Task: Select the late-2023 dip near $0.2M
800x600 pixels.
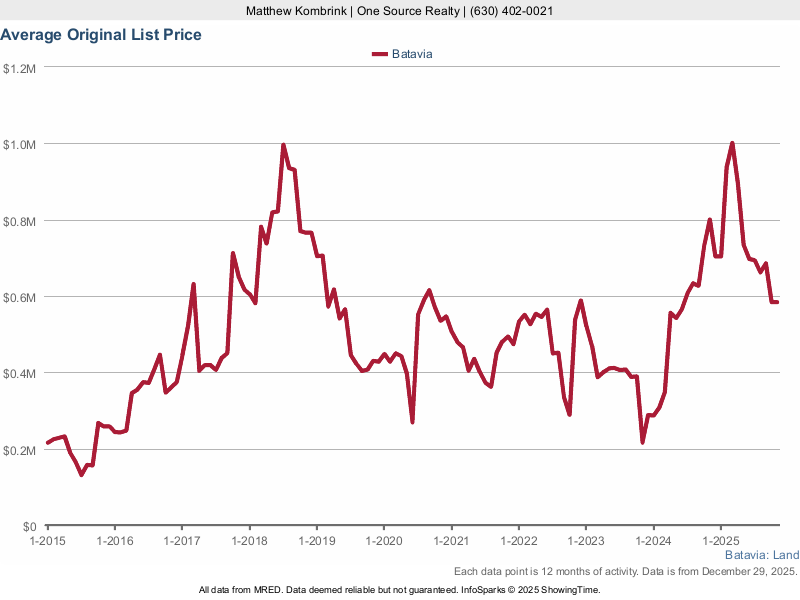Action: tap(642, 442)
